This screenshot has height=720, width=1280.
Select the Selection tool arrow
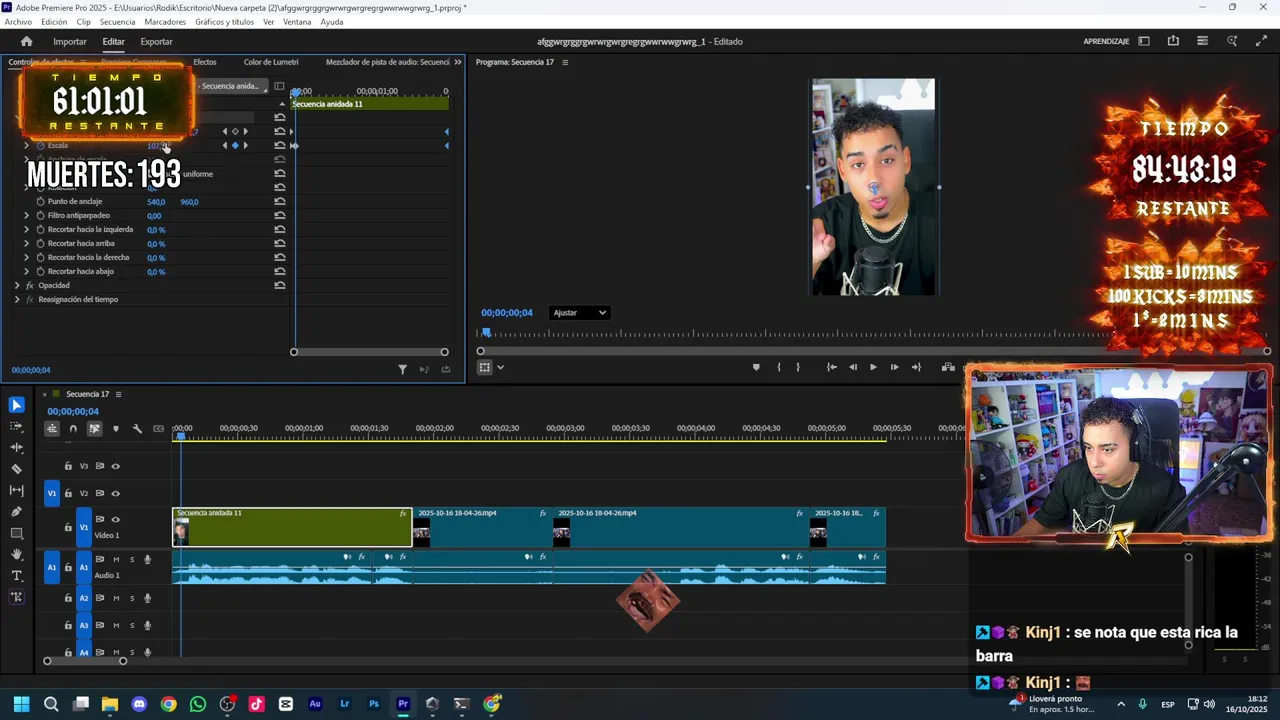(x=17, y=405)
